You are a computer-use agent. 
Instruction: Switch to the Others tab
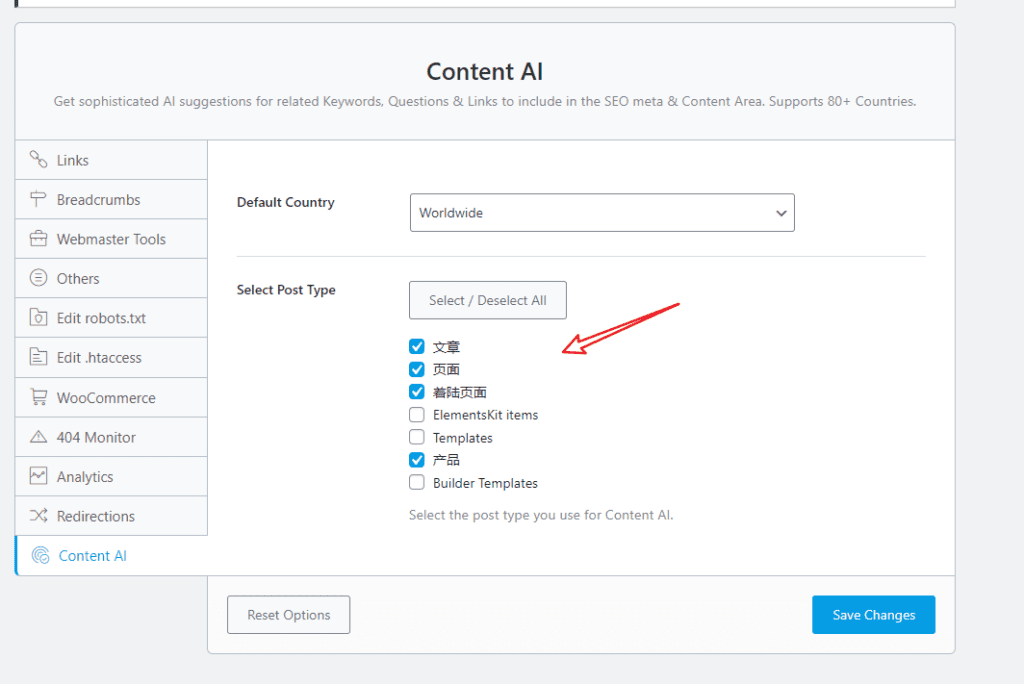pos(112,278)
